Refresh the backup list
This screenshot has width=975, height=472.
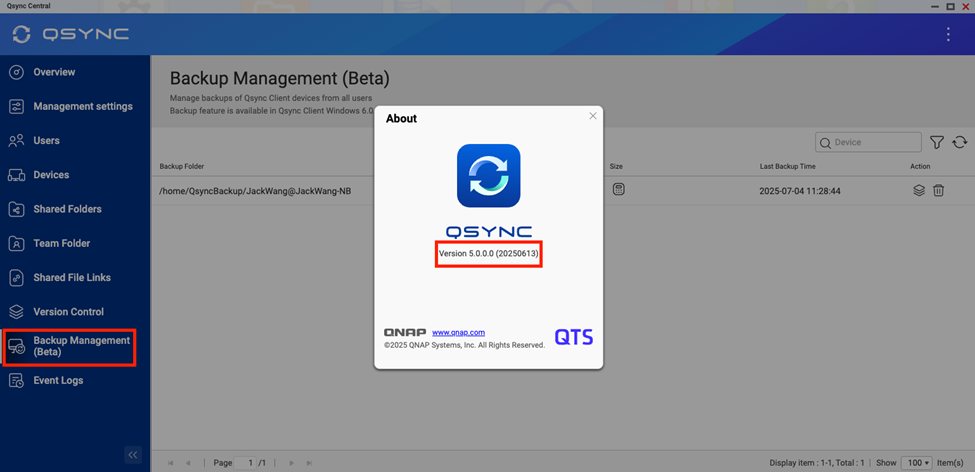(x=959, y=143)
